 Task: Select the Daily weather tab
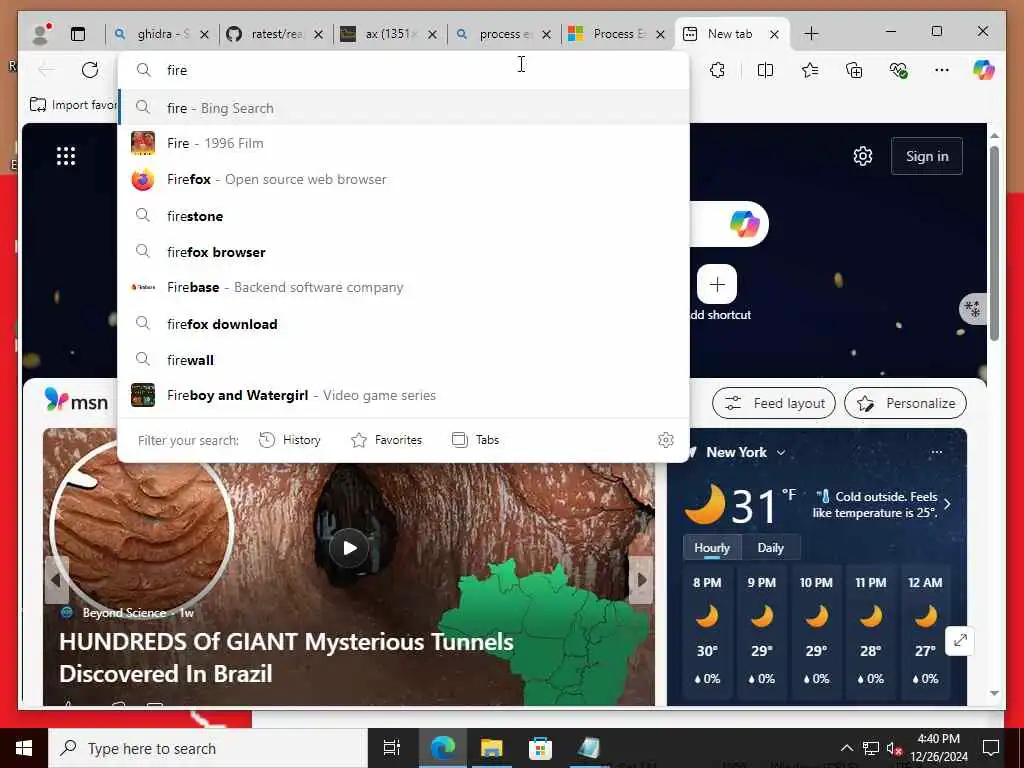tap(771, 548)
